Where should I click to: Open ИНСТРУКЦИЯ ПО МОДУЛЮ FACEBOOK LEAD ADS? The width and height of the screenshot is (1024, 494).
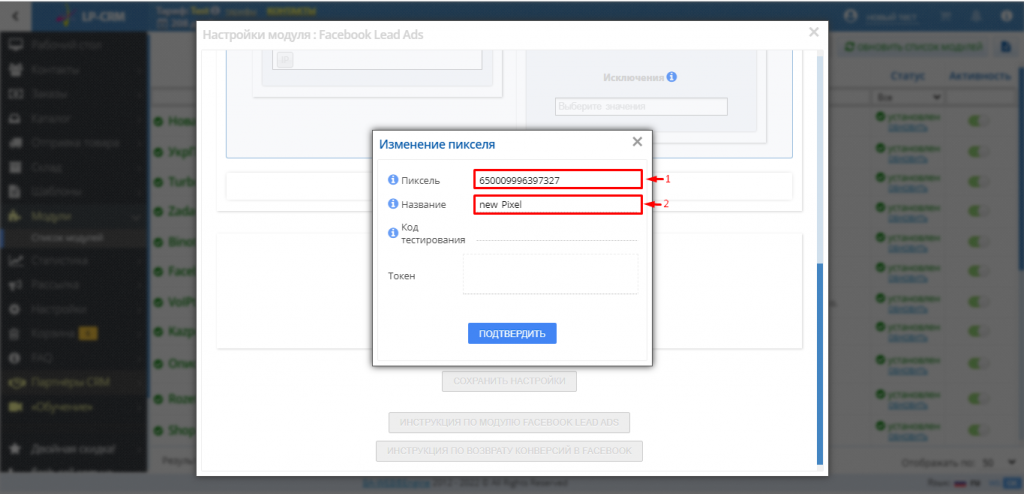[509, 423]
